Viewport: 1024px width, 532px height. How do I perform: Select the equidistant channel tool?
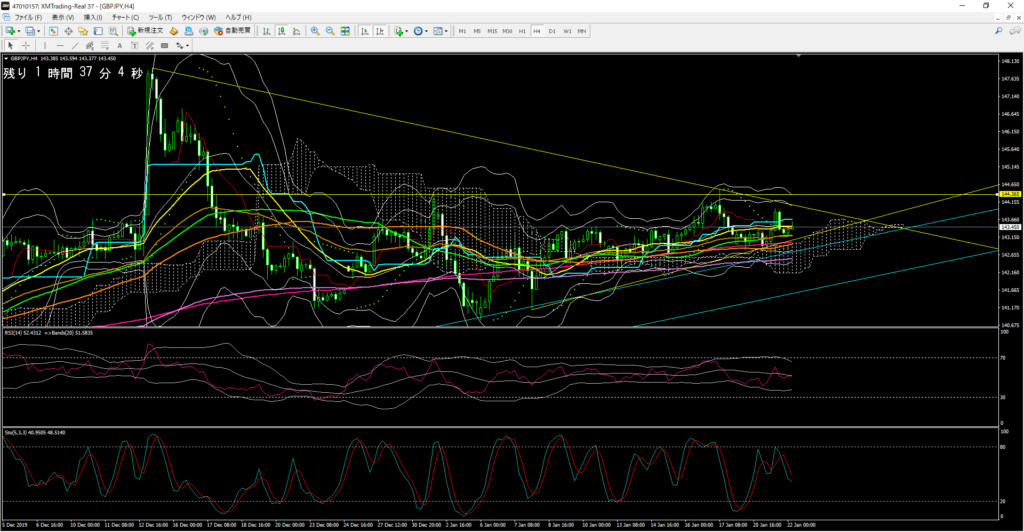[89, 46]
